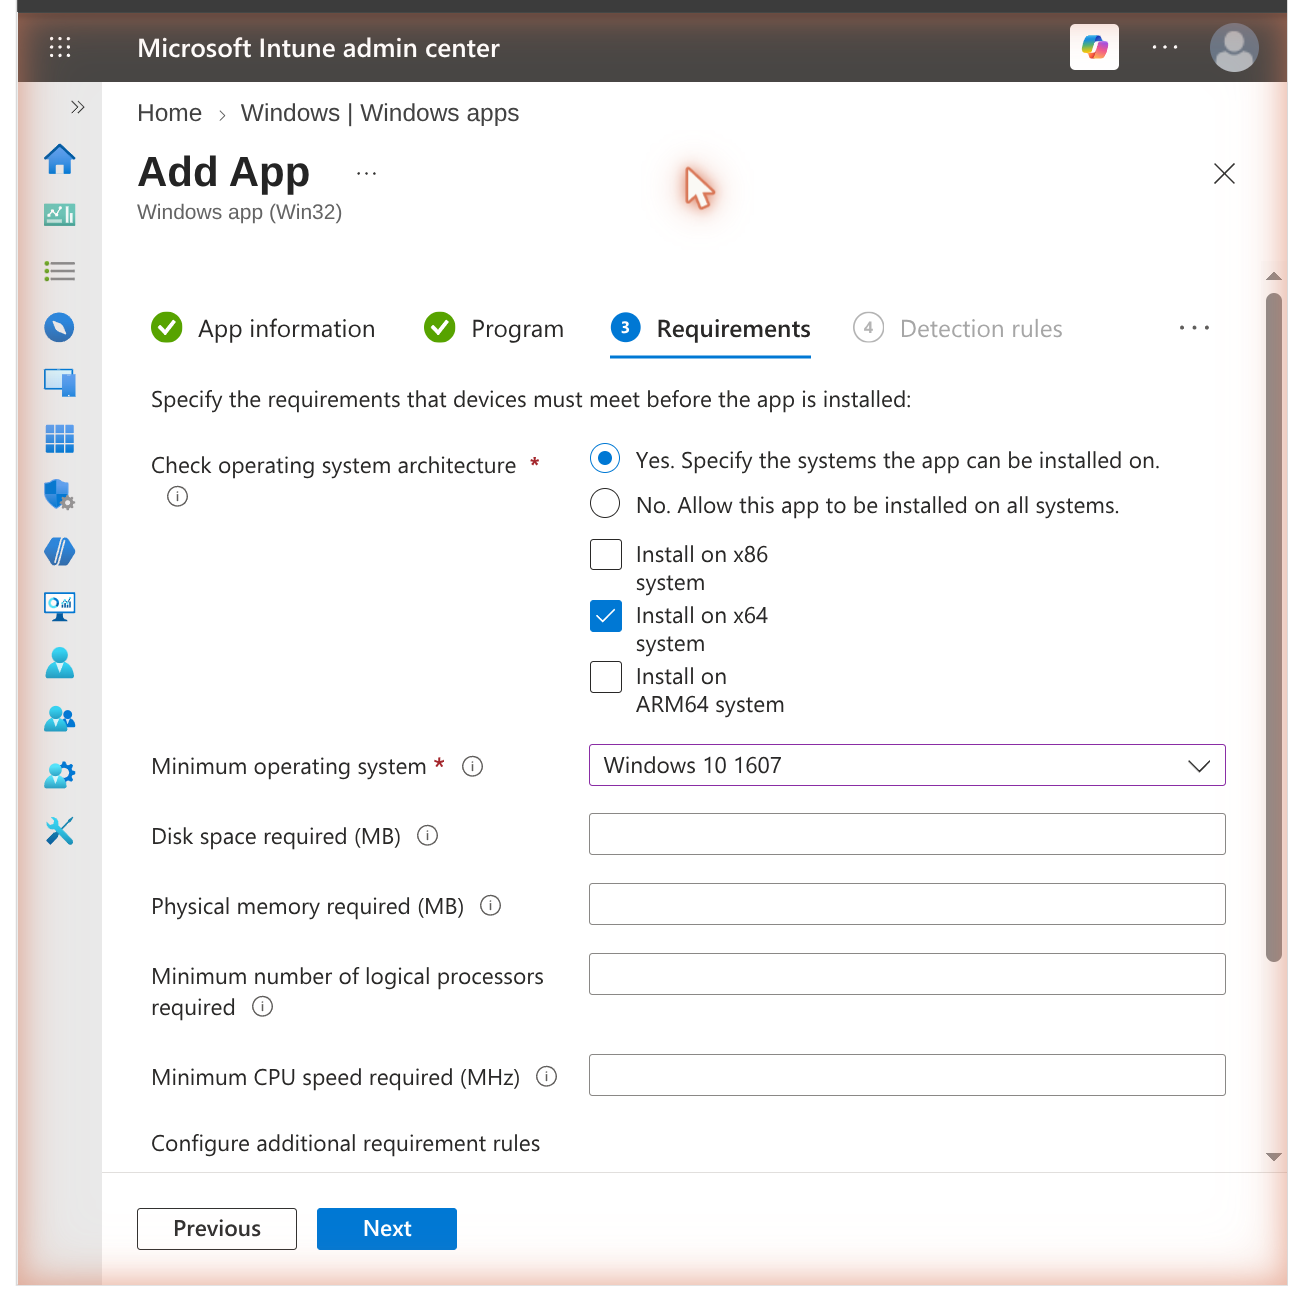Open the header more options ellipsis
The width and height of the screenshot is (1304, 1302).
[1165, 47]
